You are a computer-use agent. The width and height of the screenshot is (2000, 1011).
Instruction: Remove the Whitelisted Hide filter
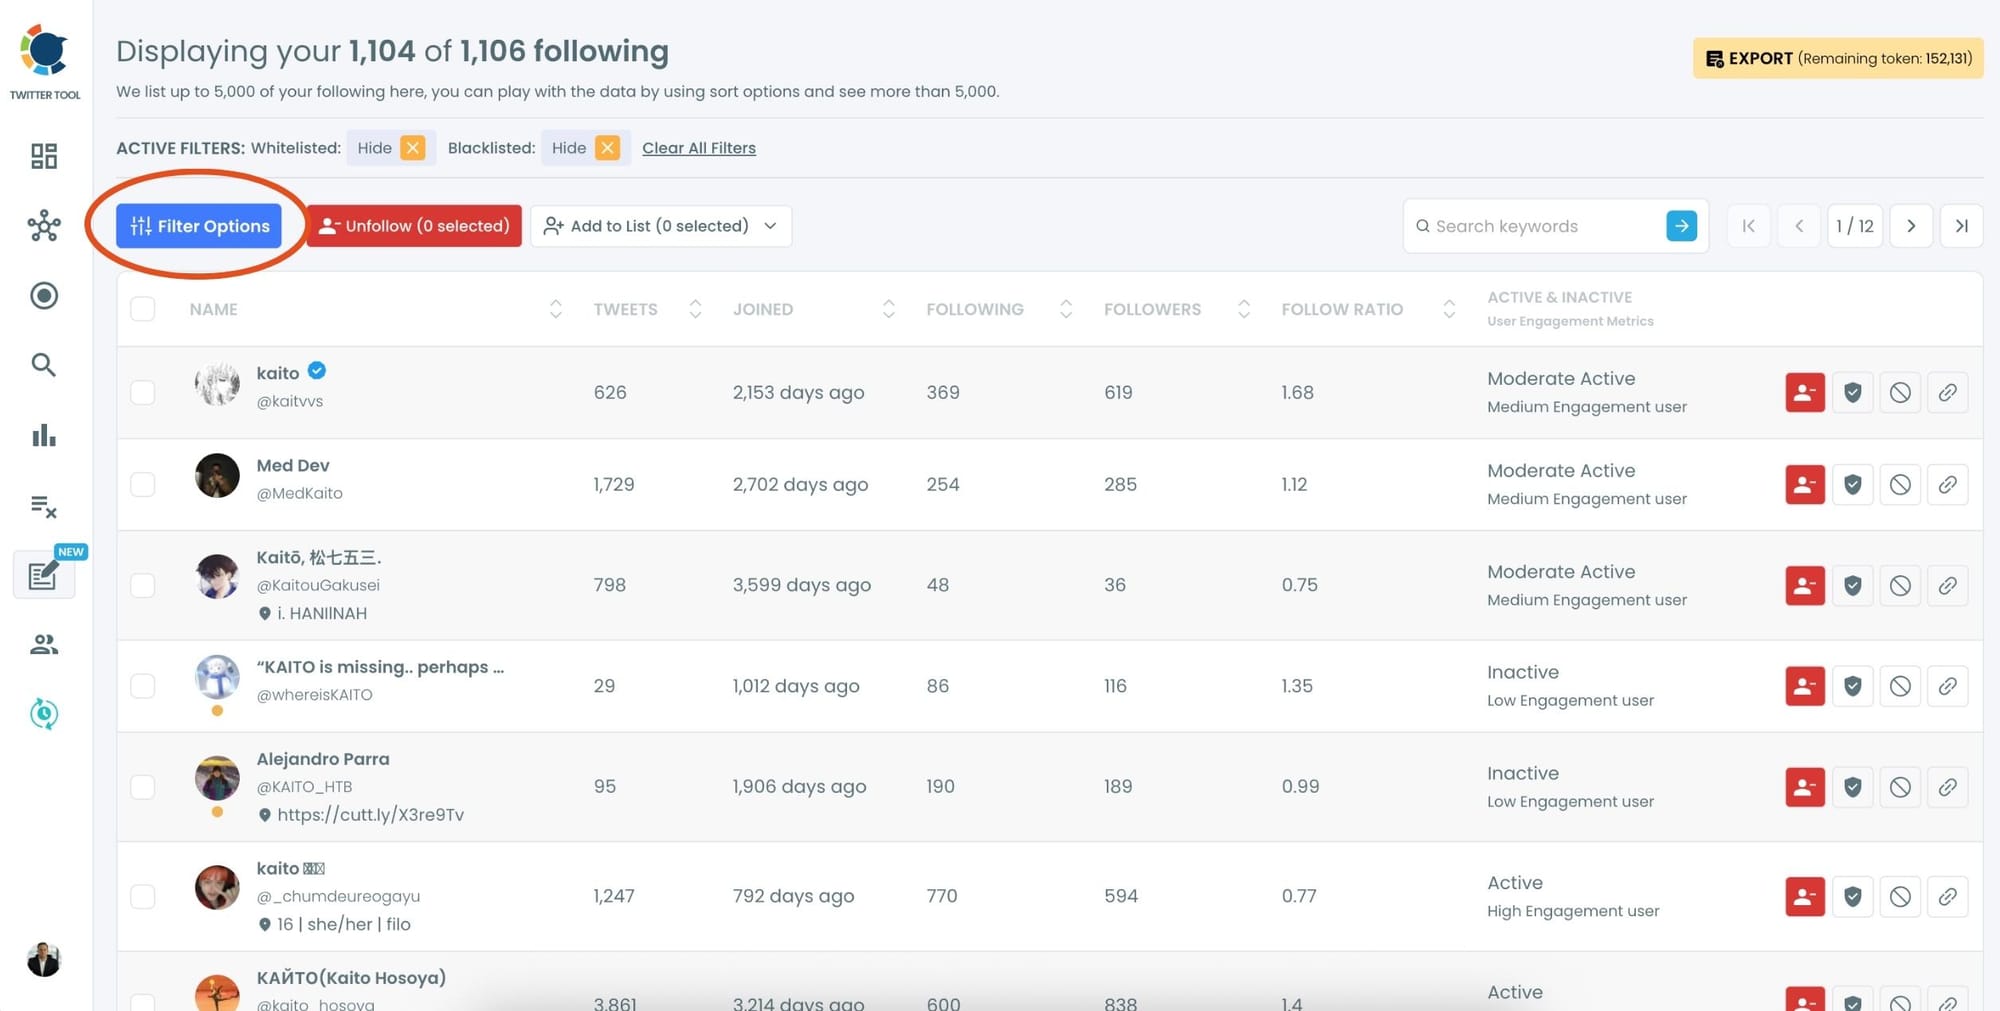pos(413,148)
